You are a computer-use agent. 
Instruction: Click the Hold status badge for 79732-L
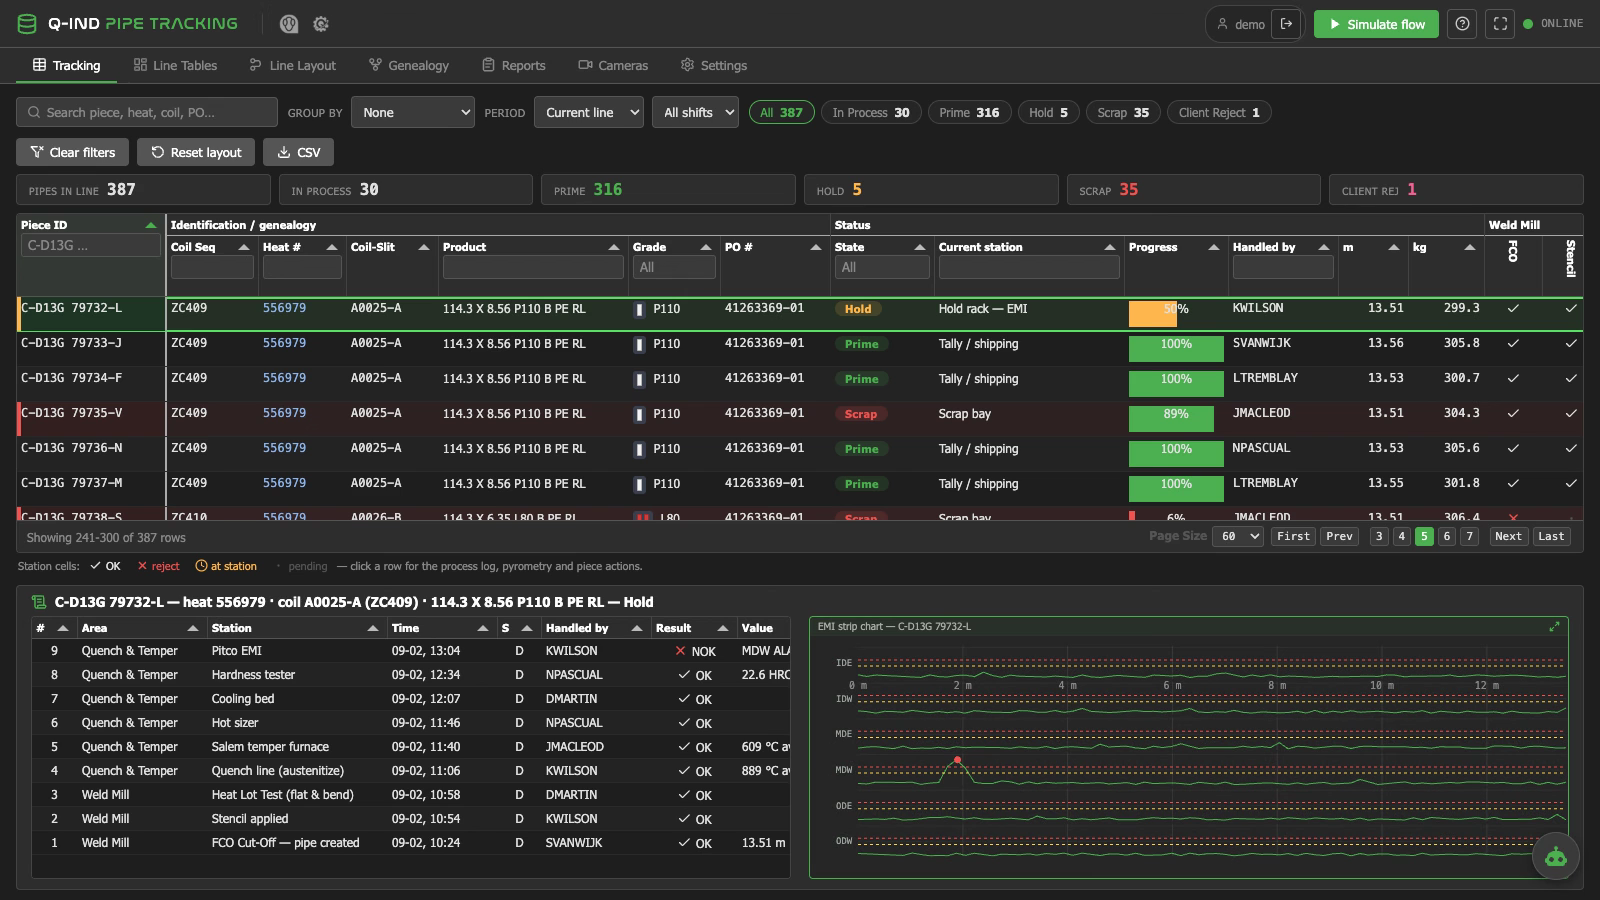(x=858, y=309)
